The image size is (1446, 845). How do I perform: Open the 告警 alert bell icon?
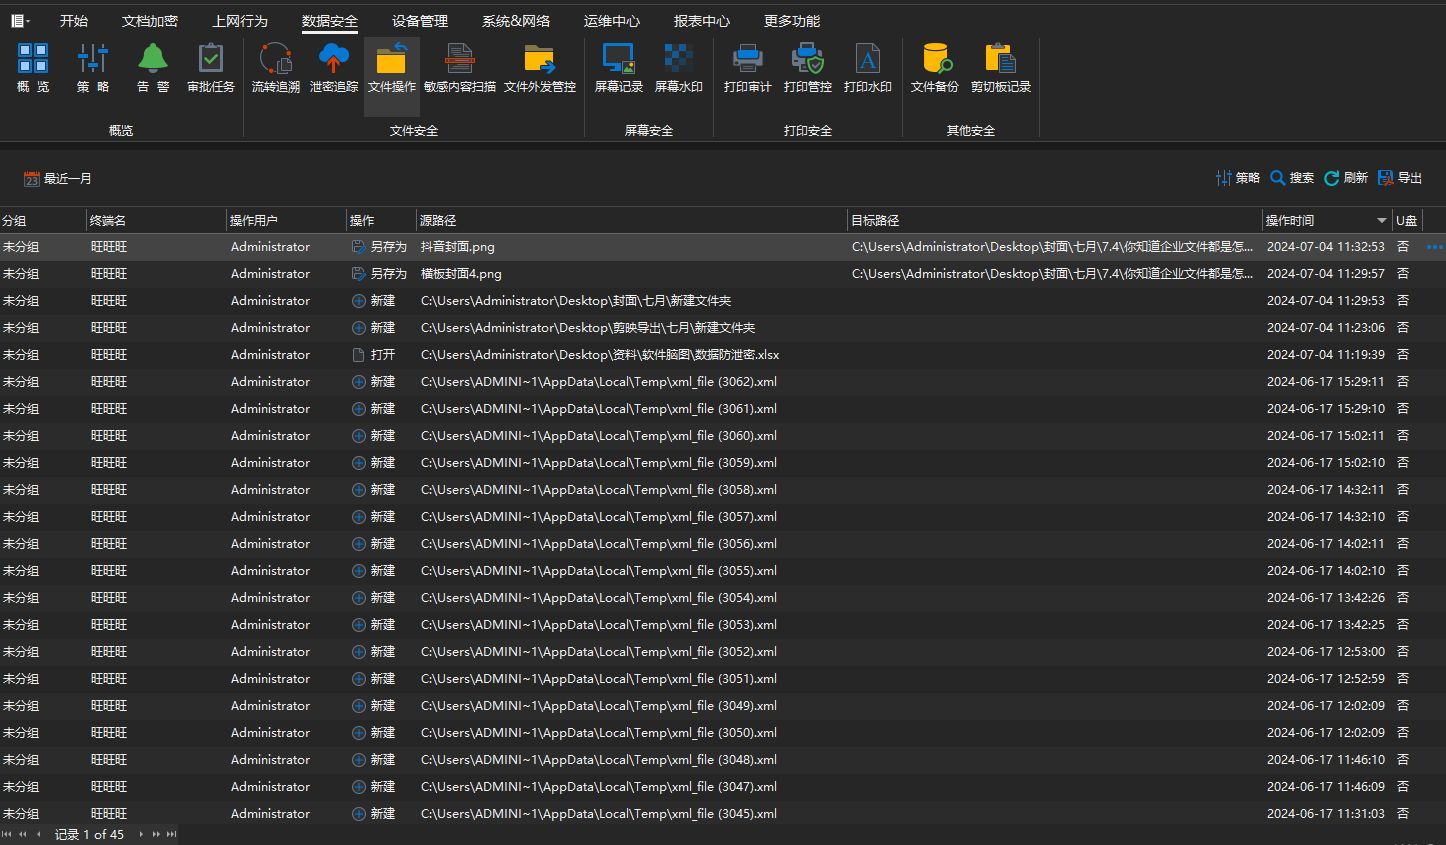pos(153,68)
